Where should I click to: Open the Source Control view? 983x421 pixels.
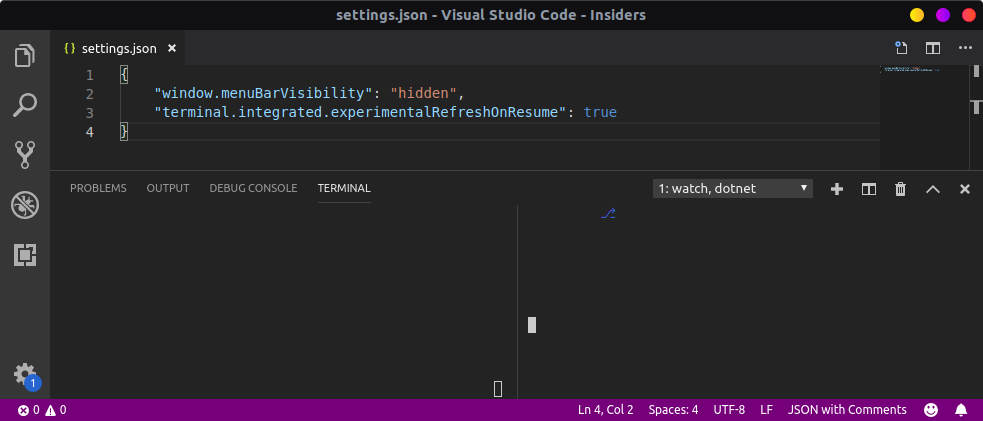coord(25,155)
